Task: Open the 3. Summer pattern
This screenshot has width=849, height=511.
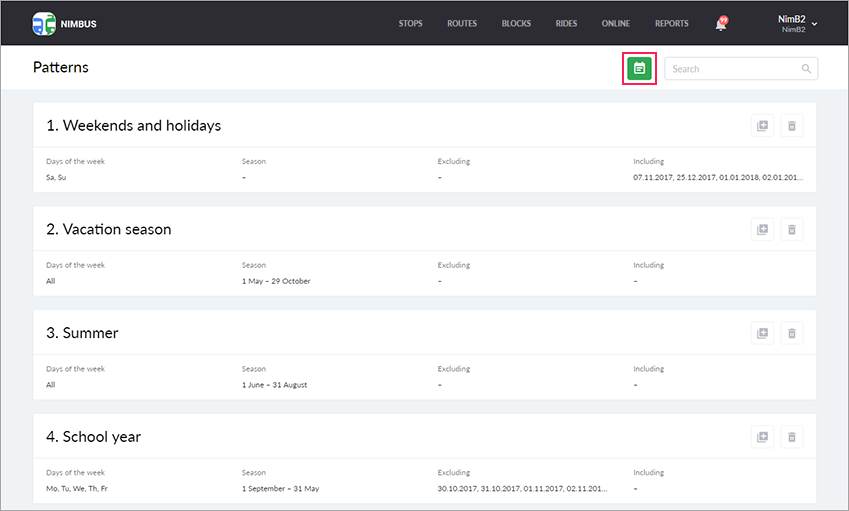Action: click(x=82, y=333)
